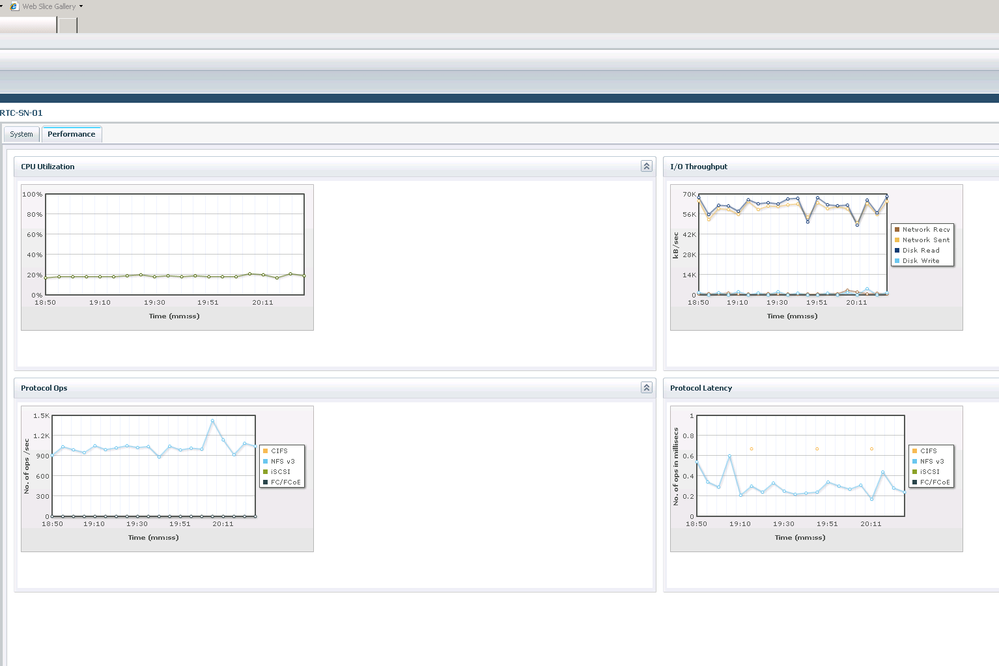Click the Disk Write legend entry
The width and height of the screenshot is (999, 666).
tap(922, 261)
